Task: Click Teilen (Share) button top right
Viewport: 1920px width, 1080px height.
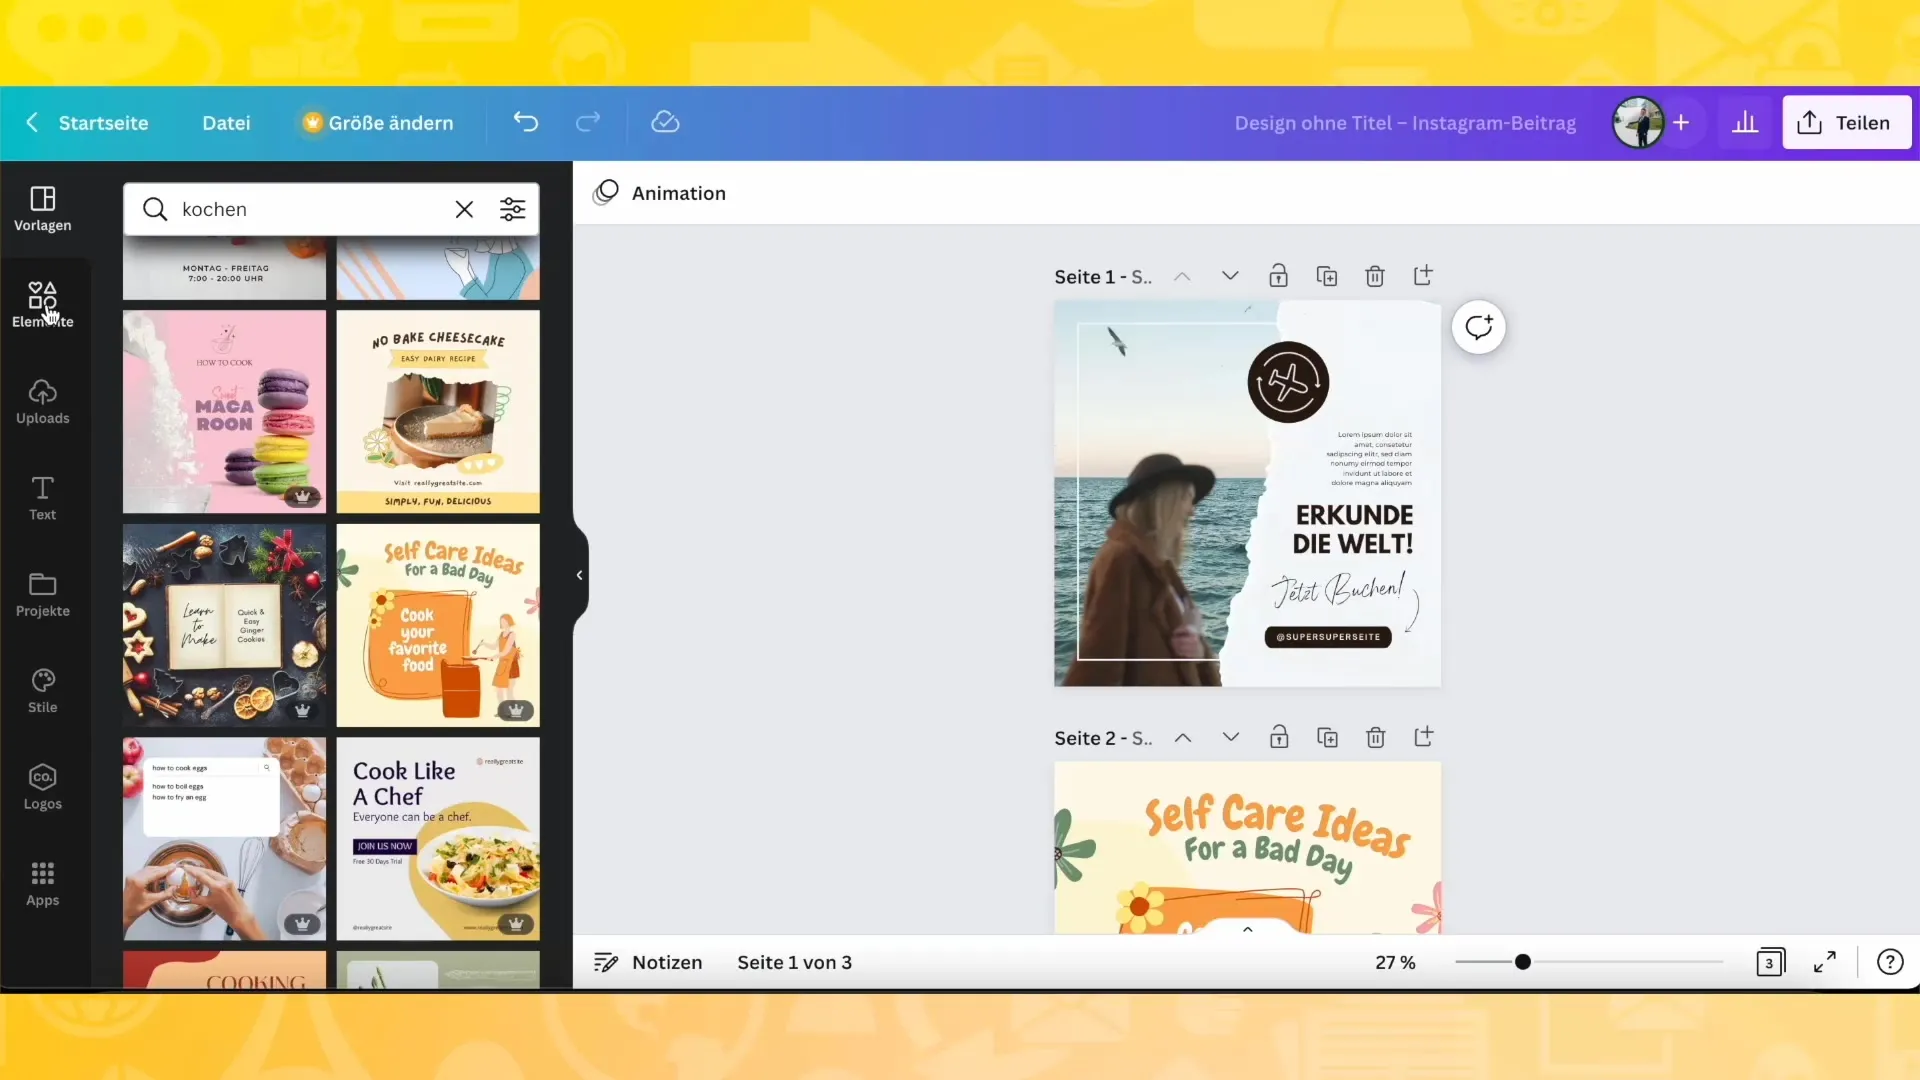Action: point(1849,121)
